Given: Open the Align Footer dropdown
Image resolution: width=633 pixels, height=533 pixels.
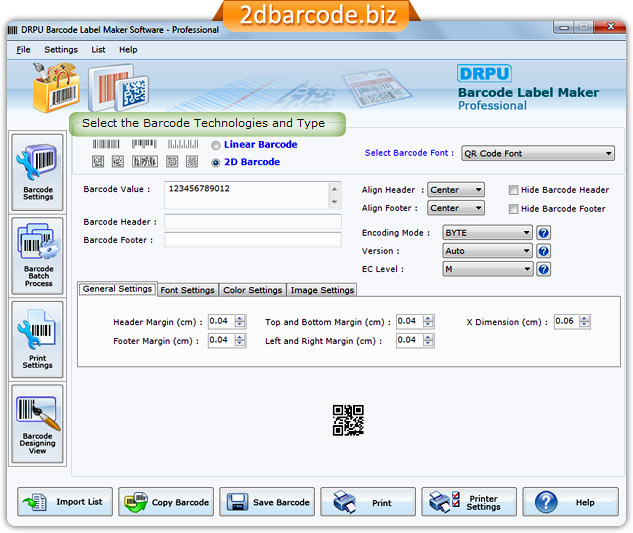Looking at the screenshot, I should click(x=456, y=208).
